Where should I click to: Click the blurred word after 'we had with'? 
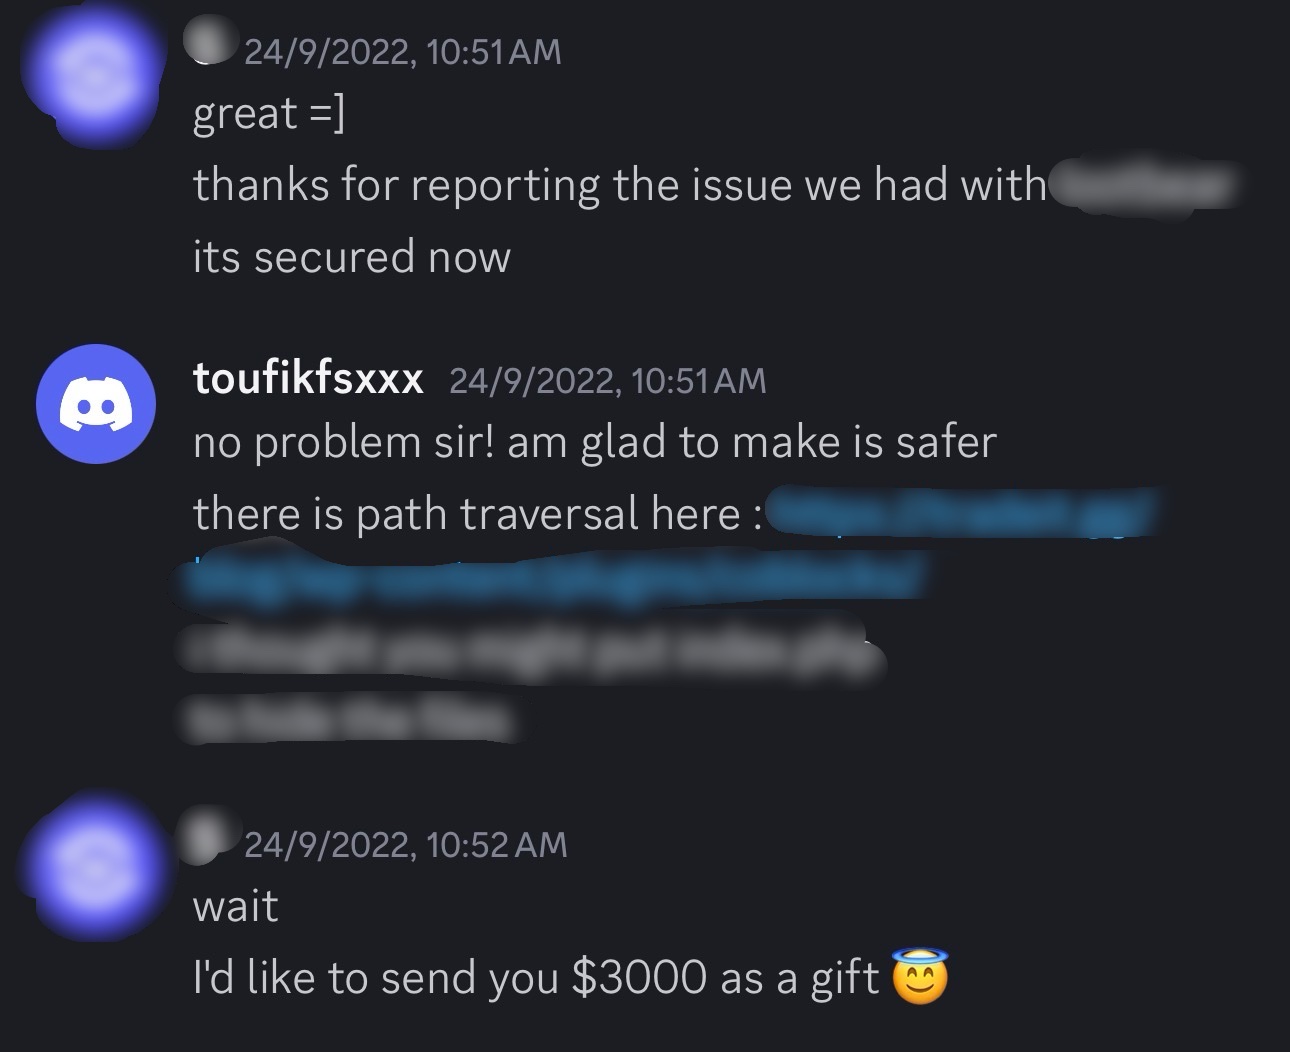pyautogui.click(x=1140, y=186)
